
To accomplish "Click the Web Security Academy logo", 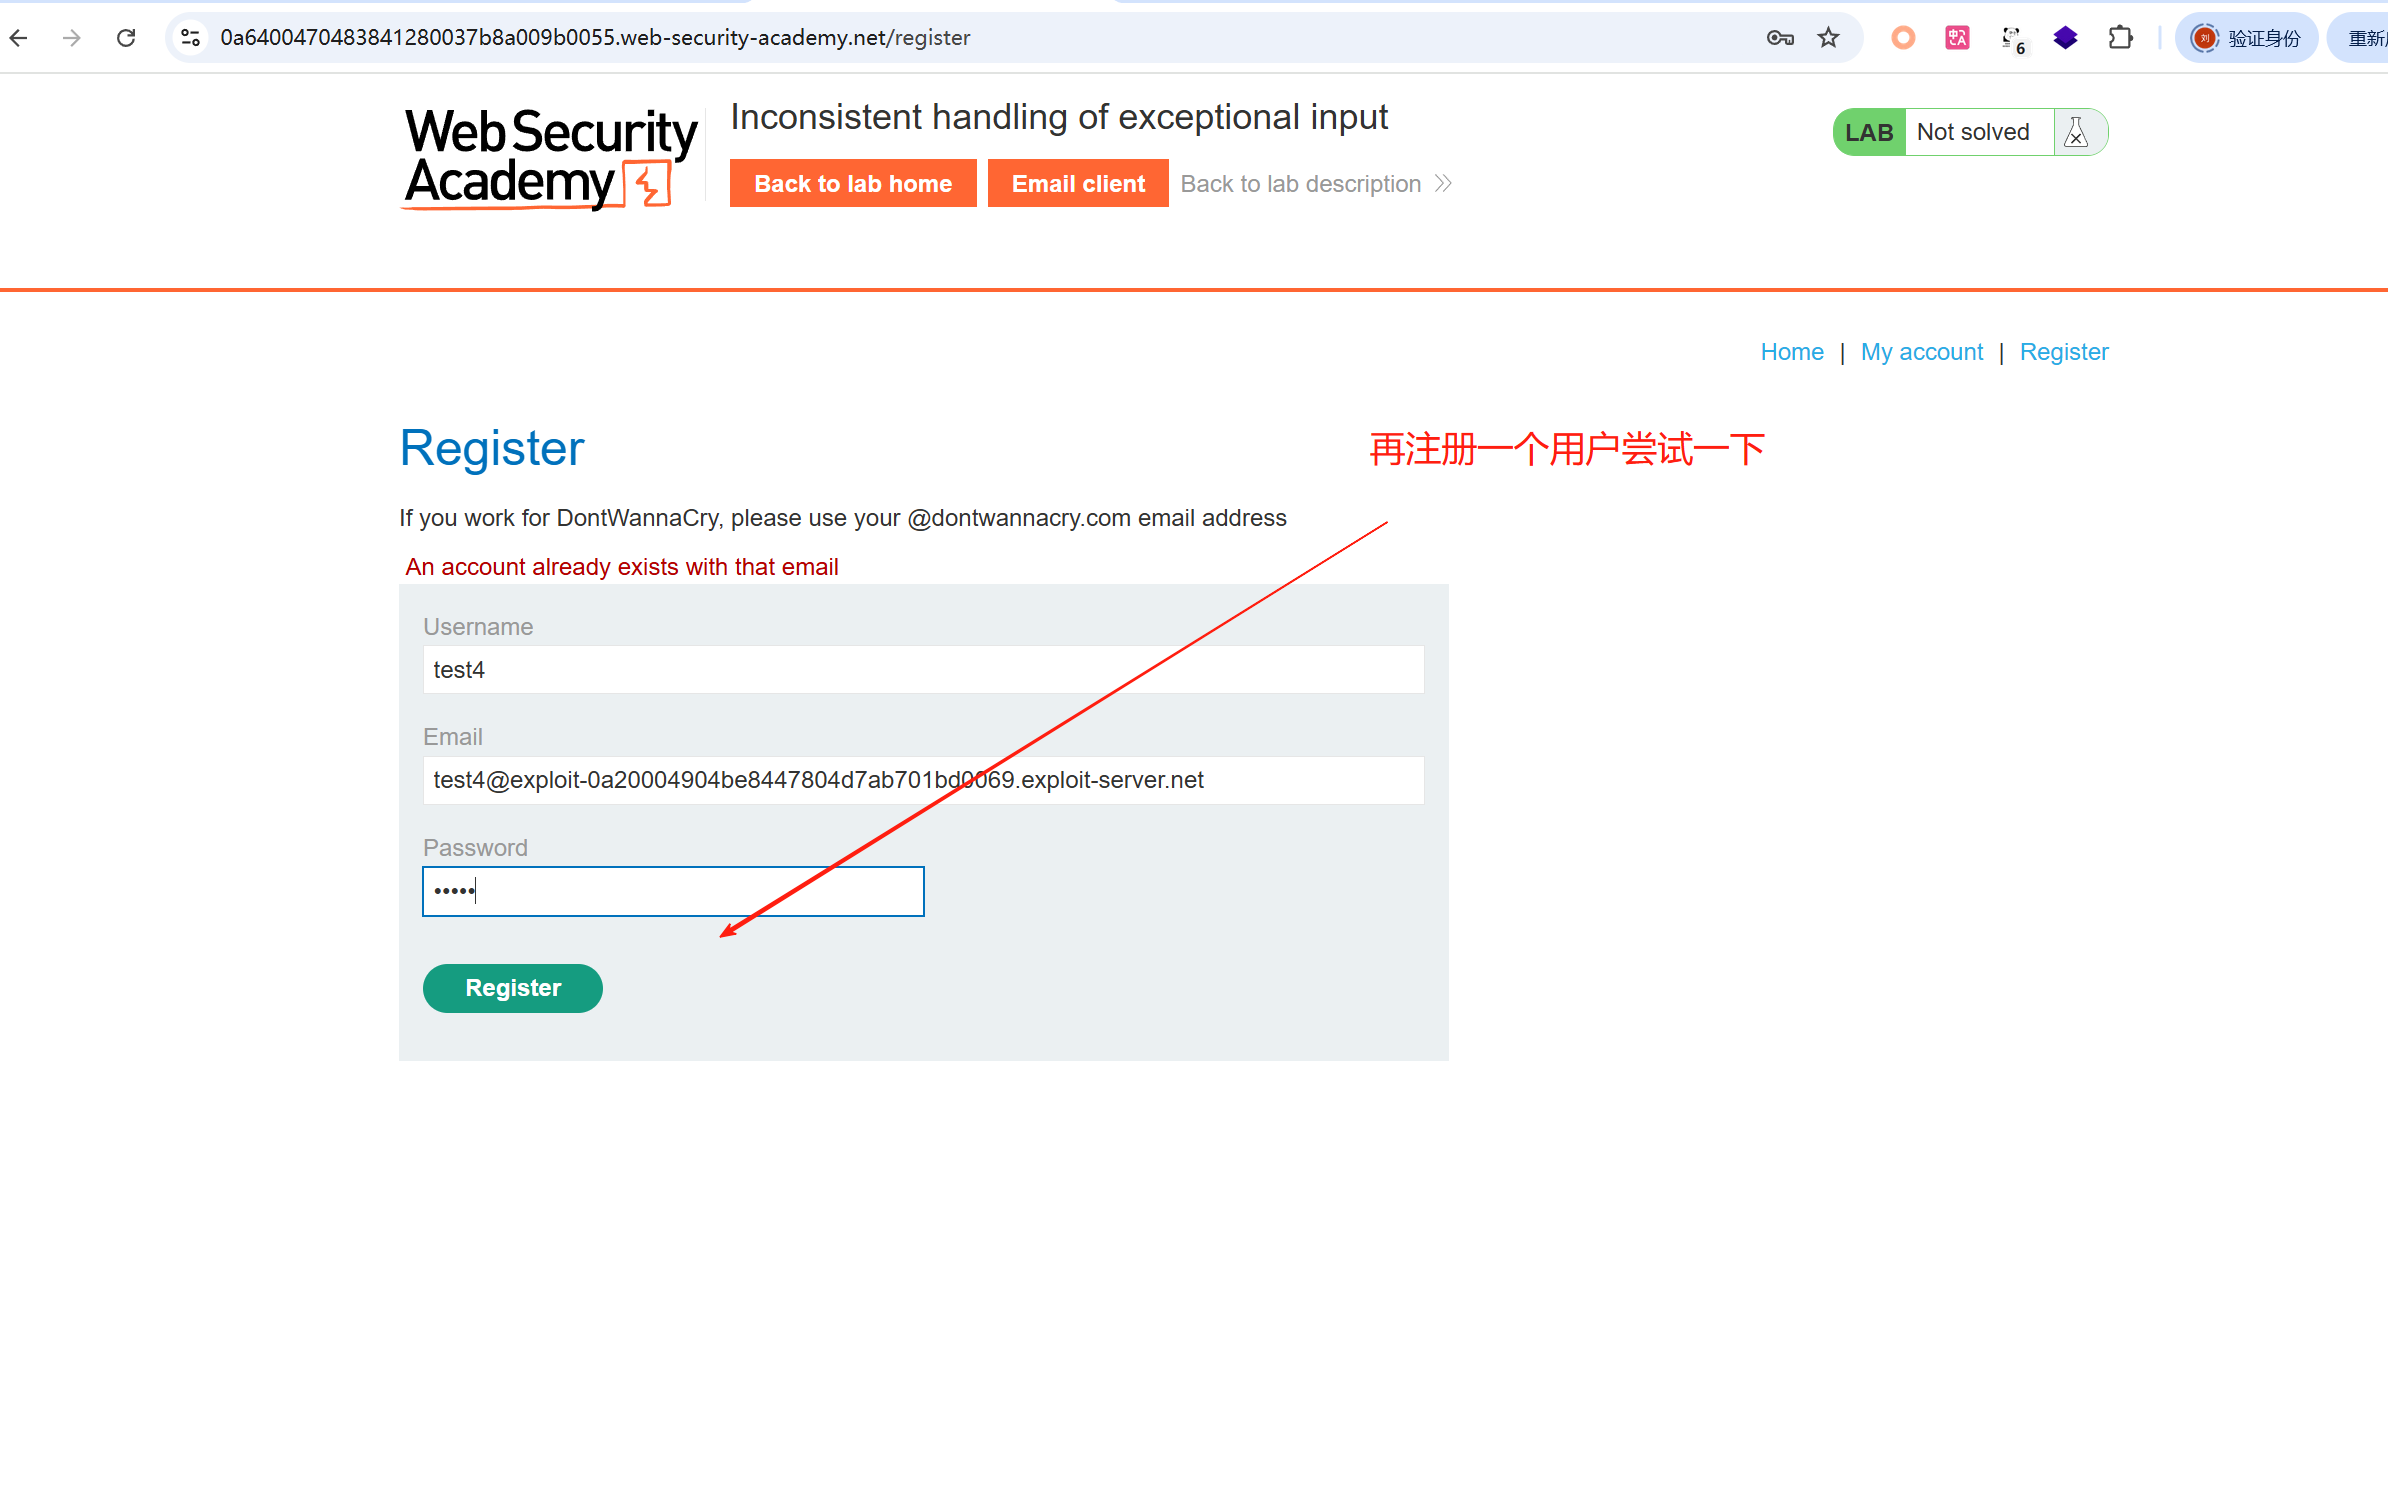I will point(550,158).
